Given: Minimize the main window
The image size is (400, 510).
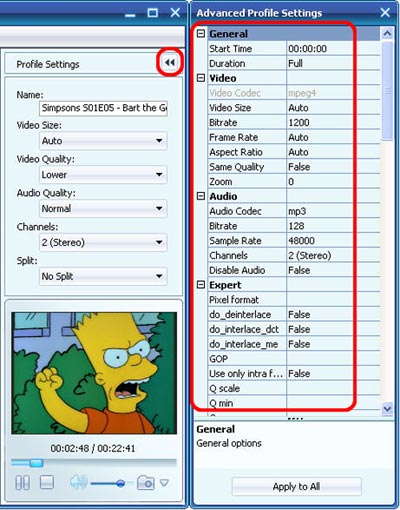Looking at the screenshot, I should coord(130,15).
